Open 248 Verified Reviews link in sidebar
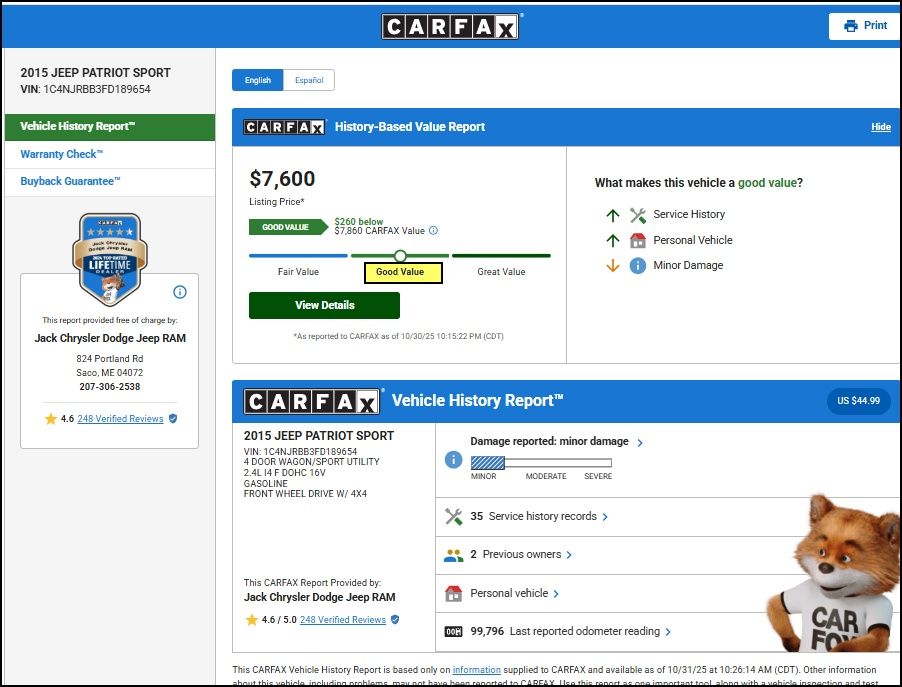Viewport: 902px width, 687px height. [x=120, y=419]
